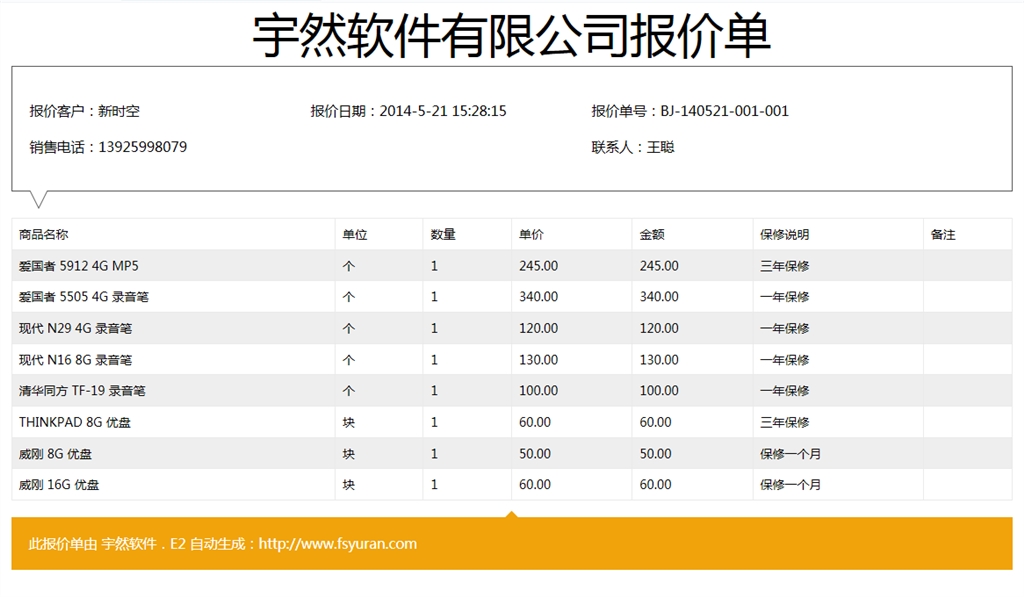The height and width of the screenshot is (597, 1024).
Task: Select the 清华同方 TF-19 录音笔 product name
Action: click(x=82, y=391)
